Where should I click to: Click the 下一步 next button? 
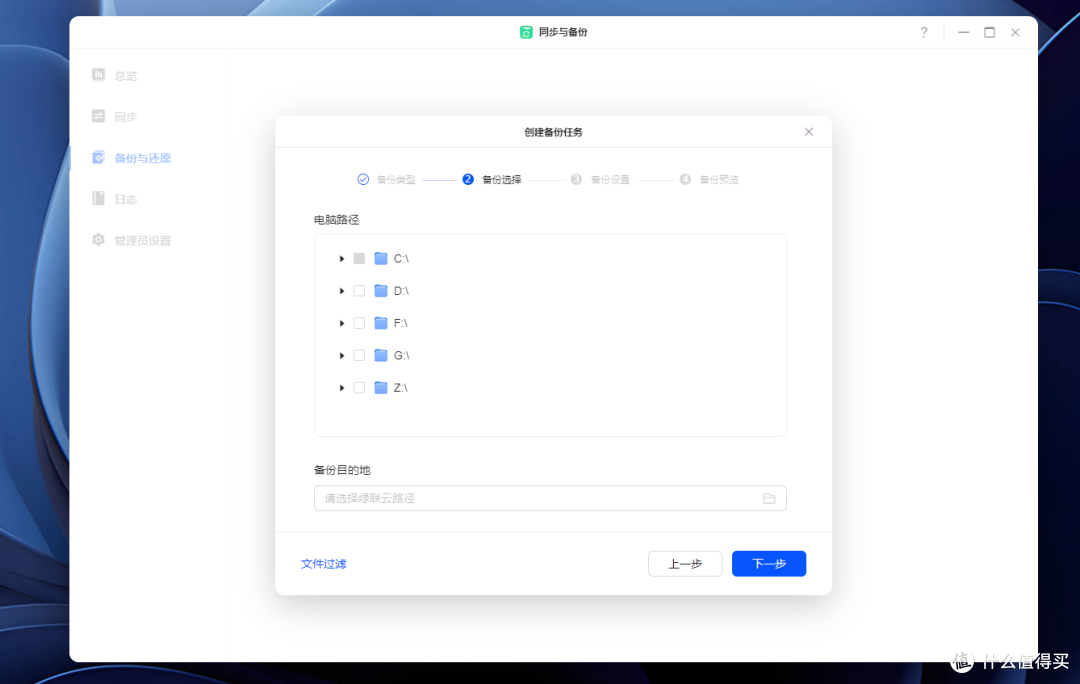(768, 563)
